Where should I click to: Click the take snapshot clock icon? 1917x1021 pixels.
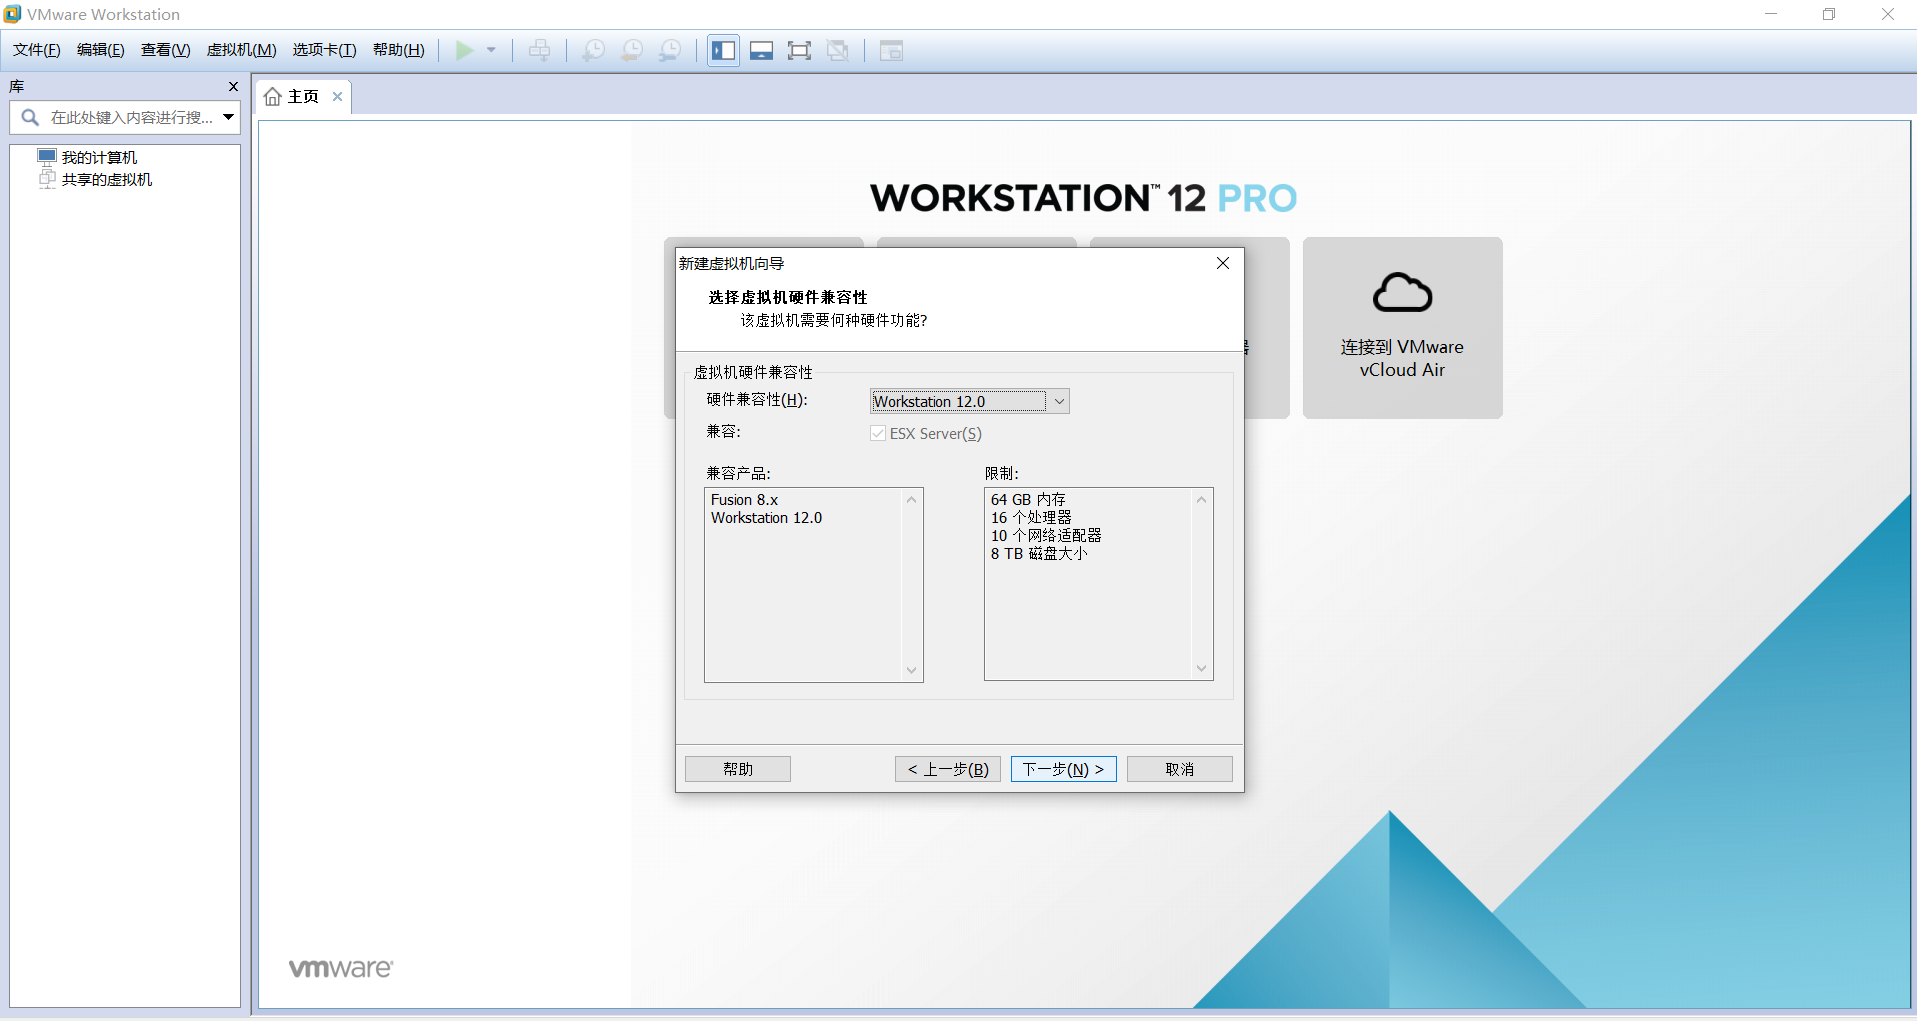(x=594, y=50)
